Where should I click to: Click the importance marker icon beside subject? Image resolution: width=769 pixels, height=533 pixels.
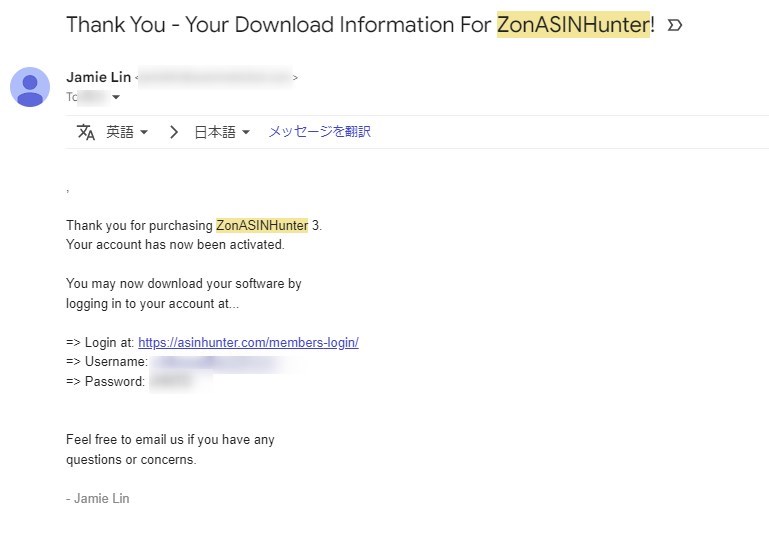click(675, 25)
